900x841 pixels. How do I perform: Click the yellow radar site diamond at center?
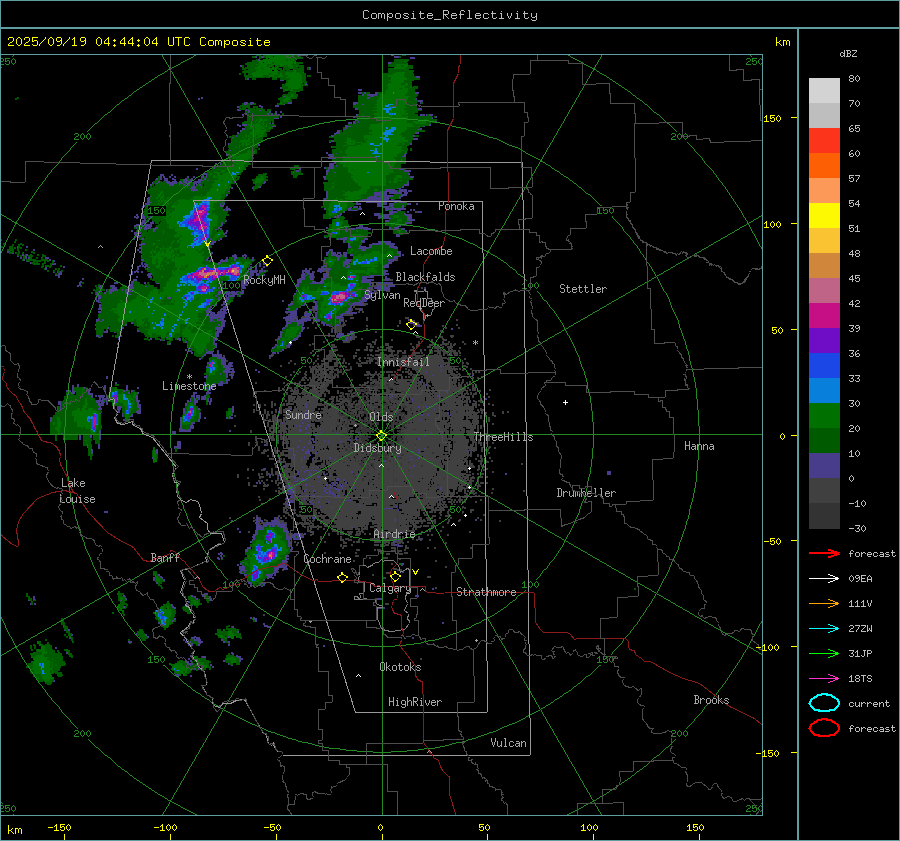[381, 435]
